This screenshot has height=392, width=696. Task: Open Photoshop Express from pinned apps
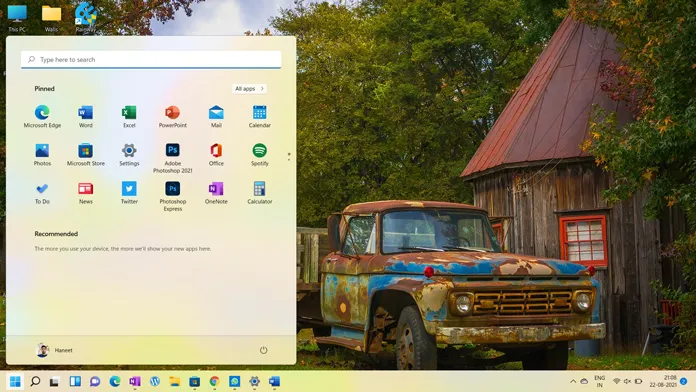(x=173, y=196)
